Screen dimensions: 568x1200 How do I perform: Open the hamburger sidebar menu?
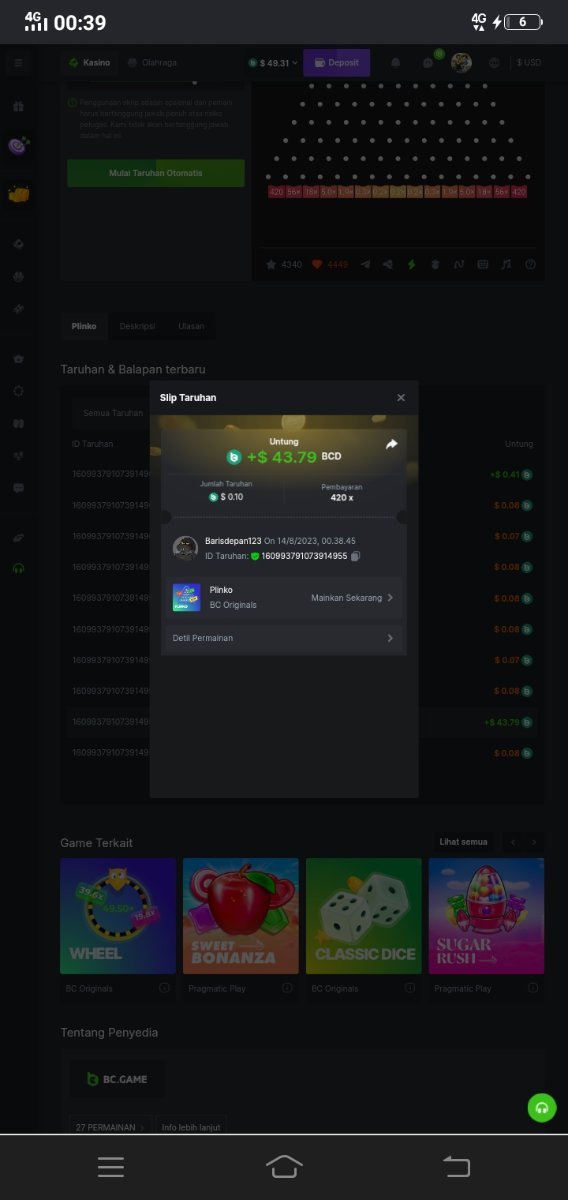click(x=18, y=63)
